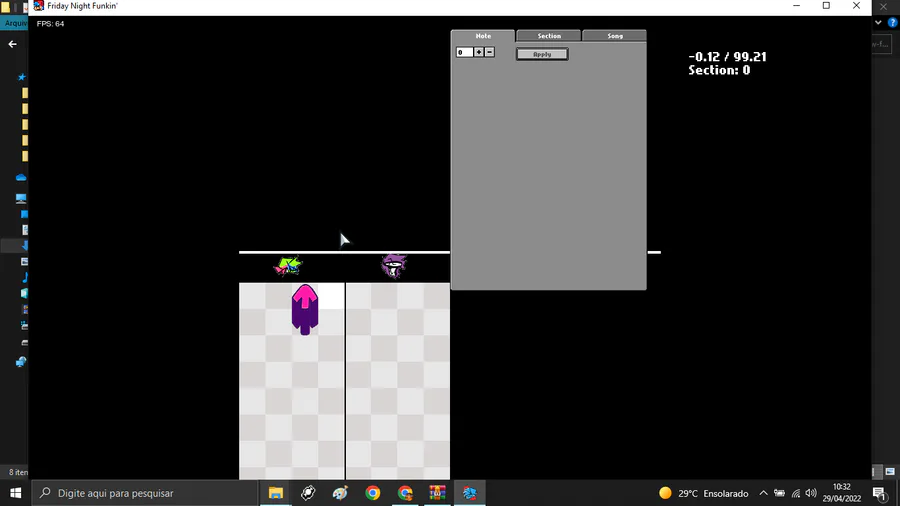Switch File Explorer to large icons view
This screenshot has height=506, width=900.
click(x=890, y=472)
